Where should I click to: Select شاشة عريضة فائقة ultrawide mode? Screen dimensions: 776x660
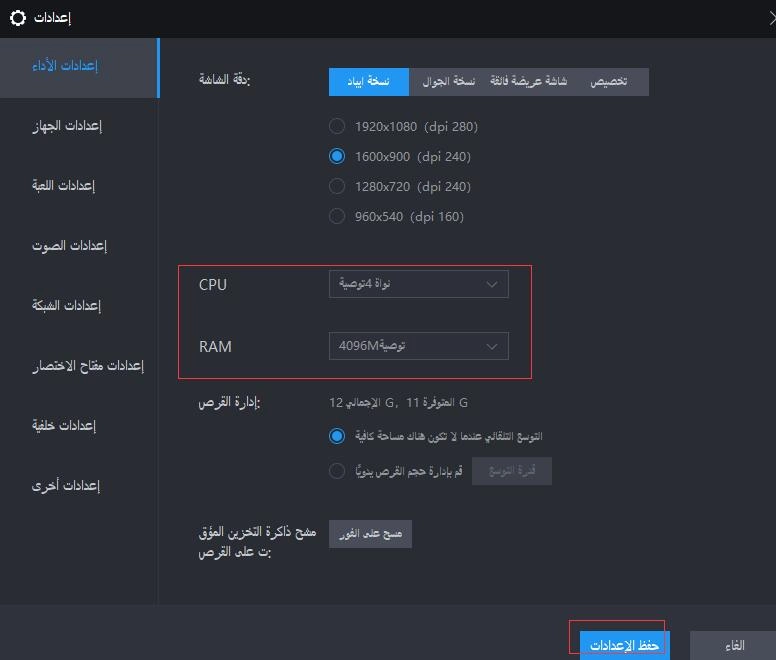[x=529, y=82]
